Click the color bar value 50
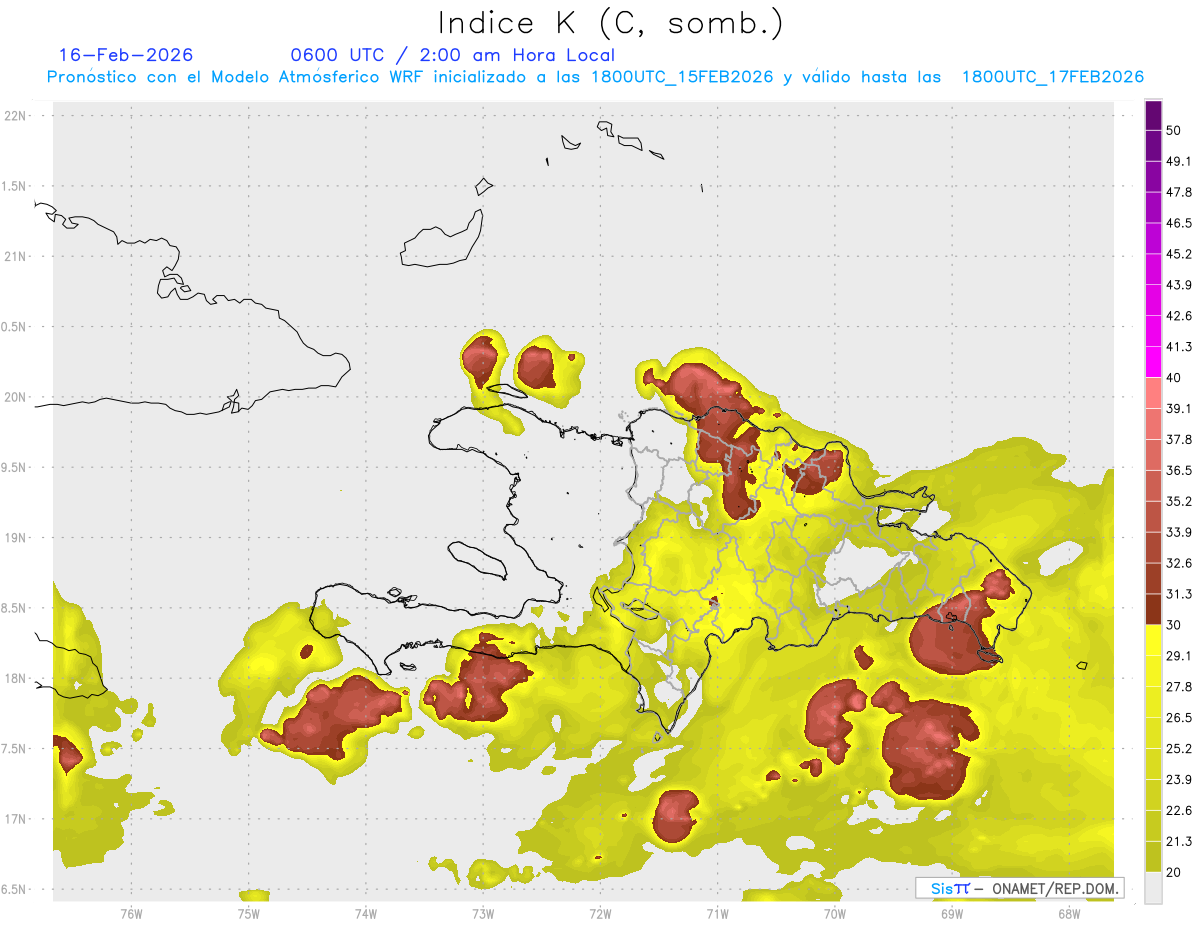The height and width of the screenshot is (927, 1200). (1173, 130)
